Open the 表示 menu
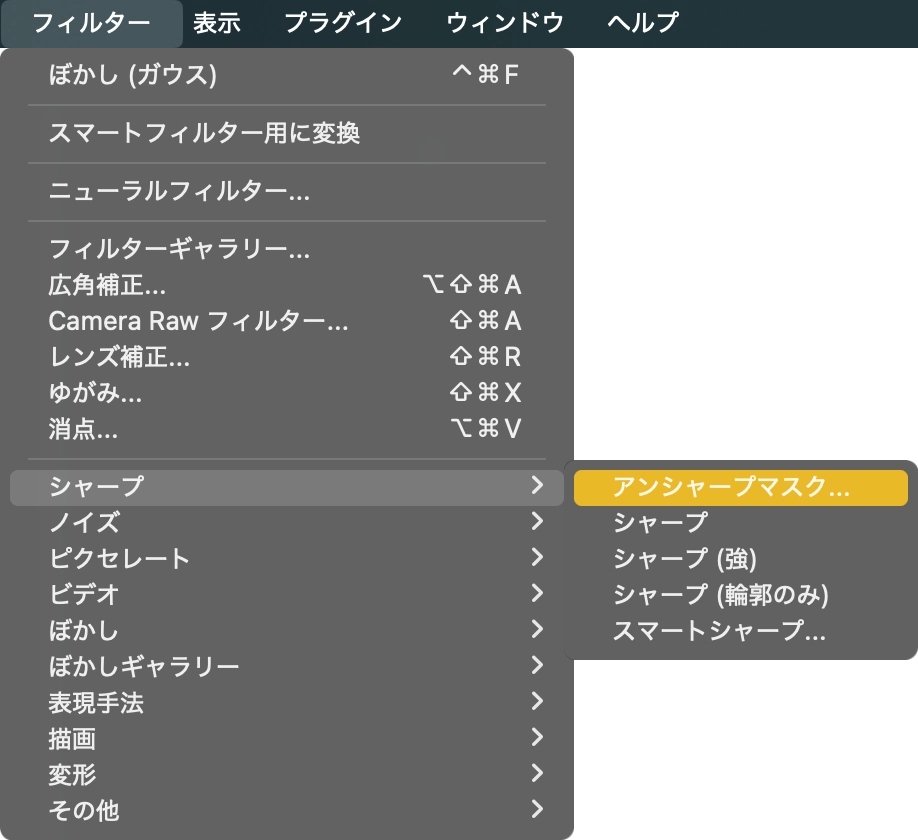This screenshot has height=840, width=918. (217, 22)
